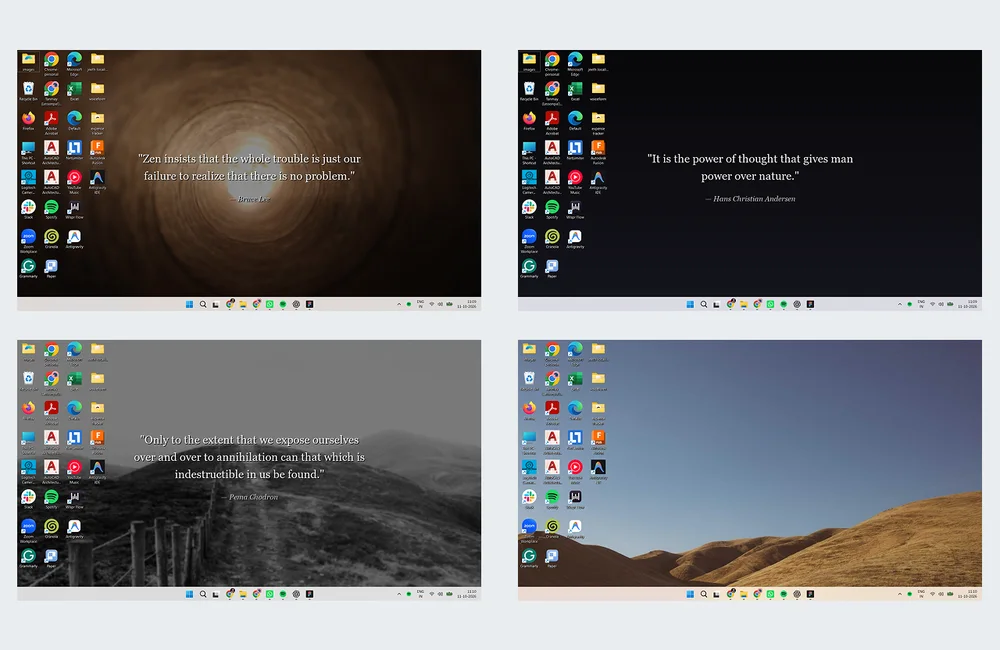1000x650 pixels.
Task: Launch Excel on the Bruce Lee quote desktop
Action: 74,89
